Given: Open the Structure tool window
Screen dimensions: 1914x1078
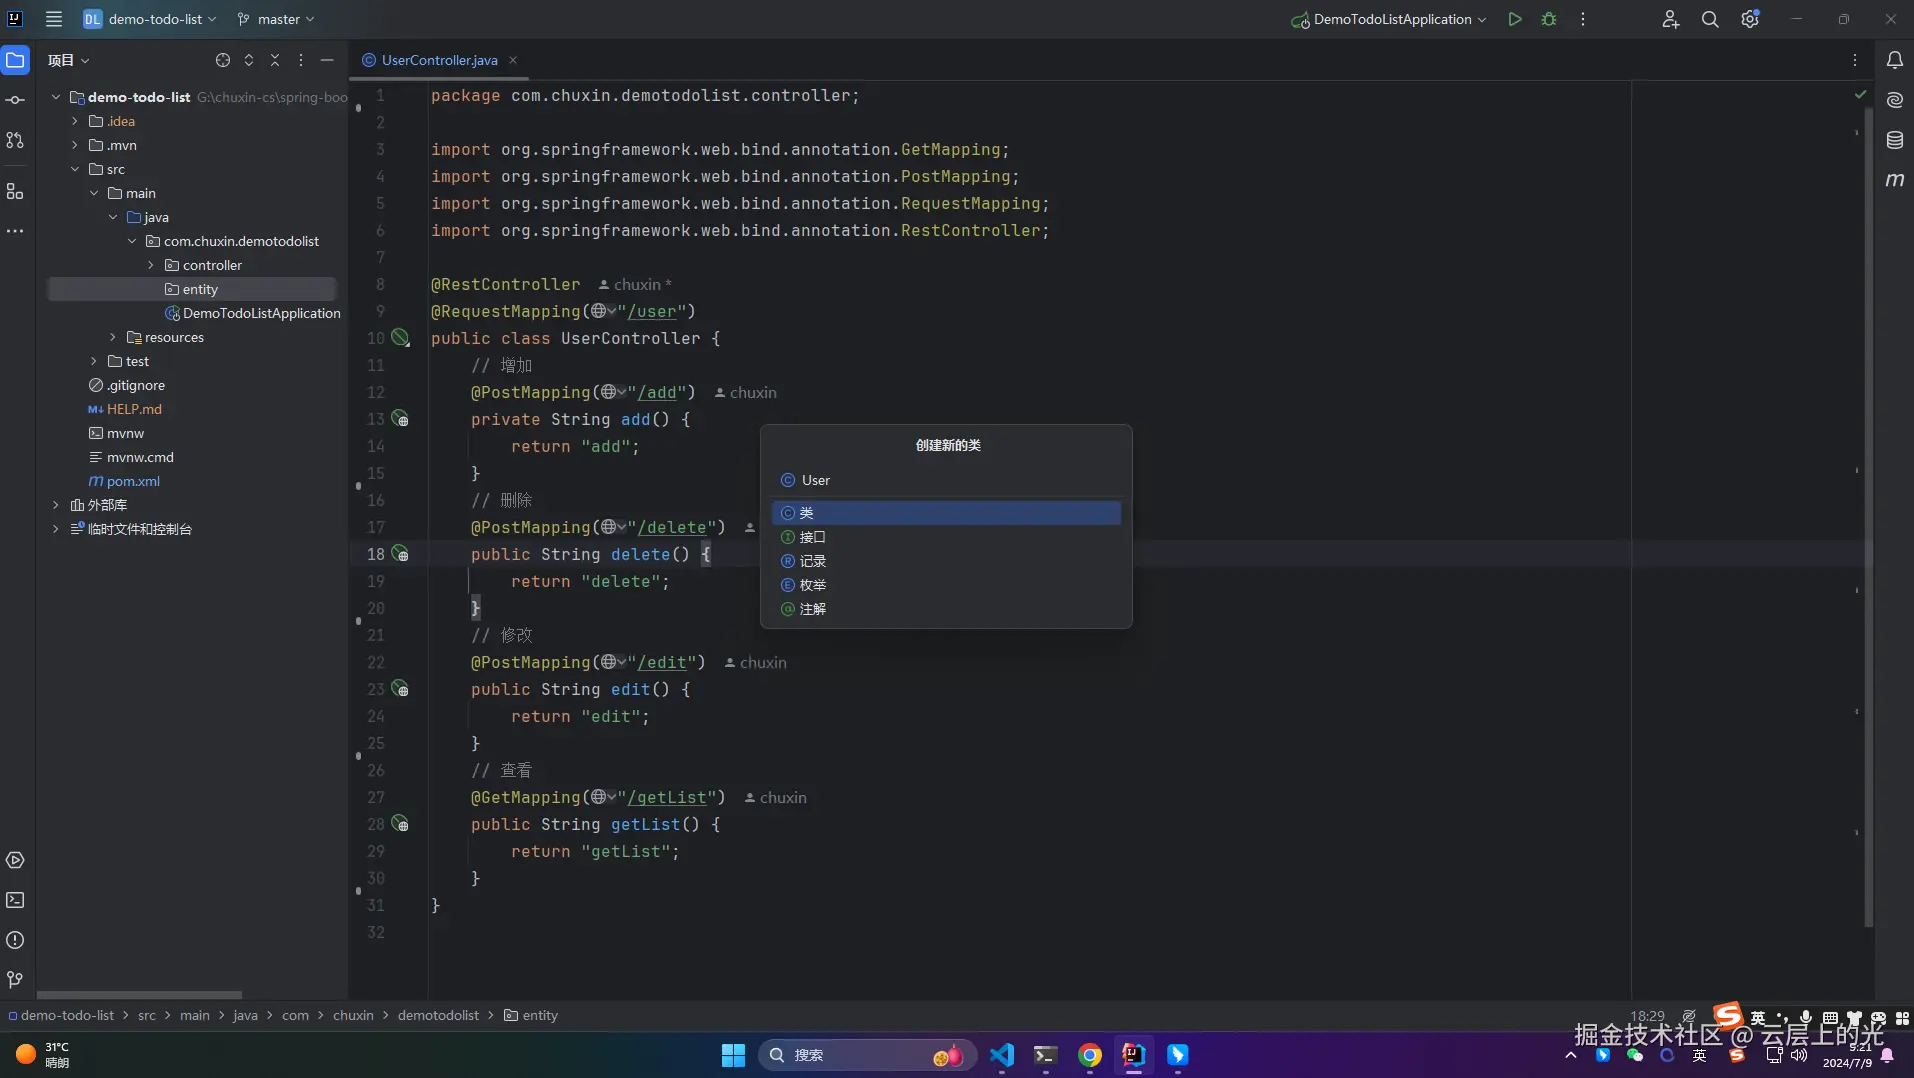Looking at the screenshot, I should (15, 191).
